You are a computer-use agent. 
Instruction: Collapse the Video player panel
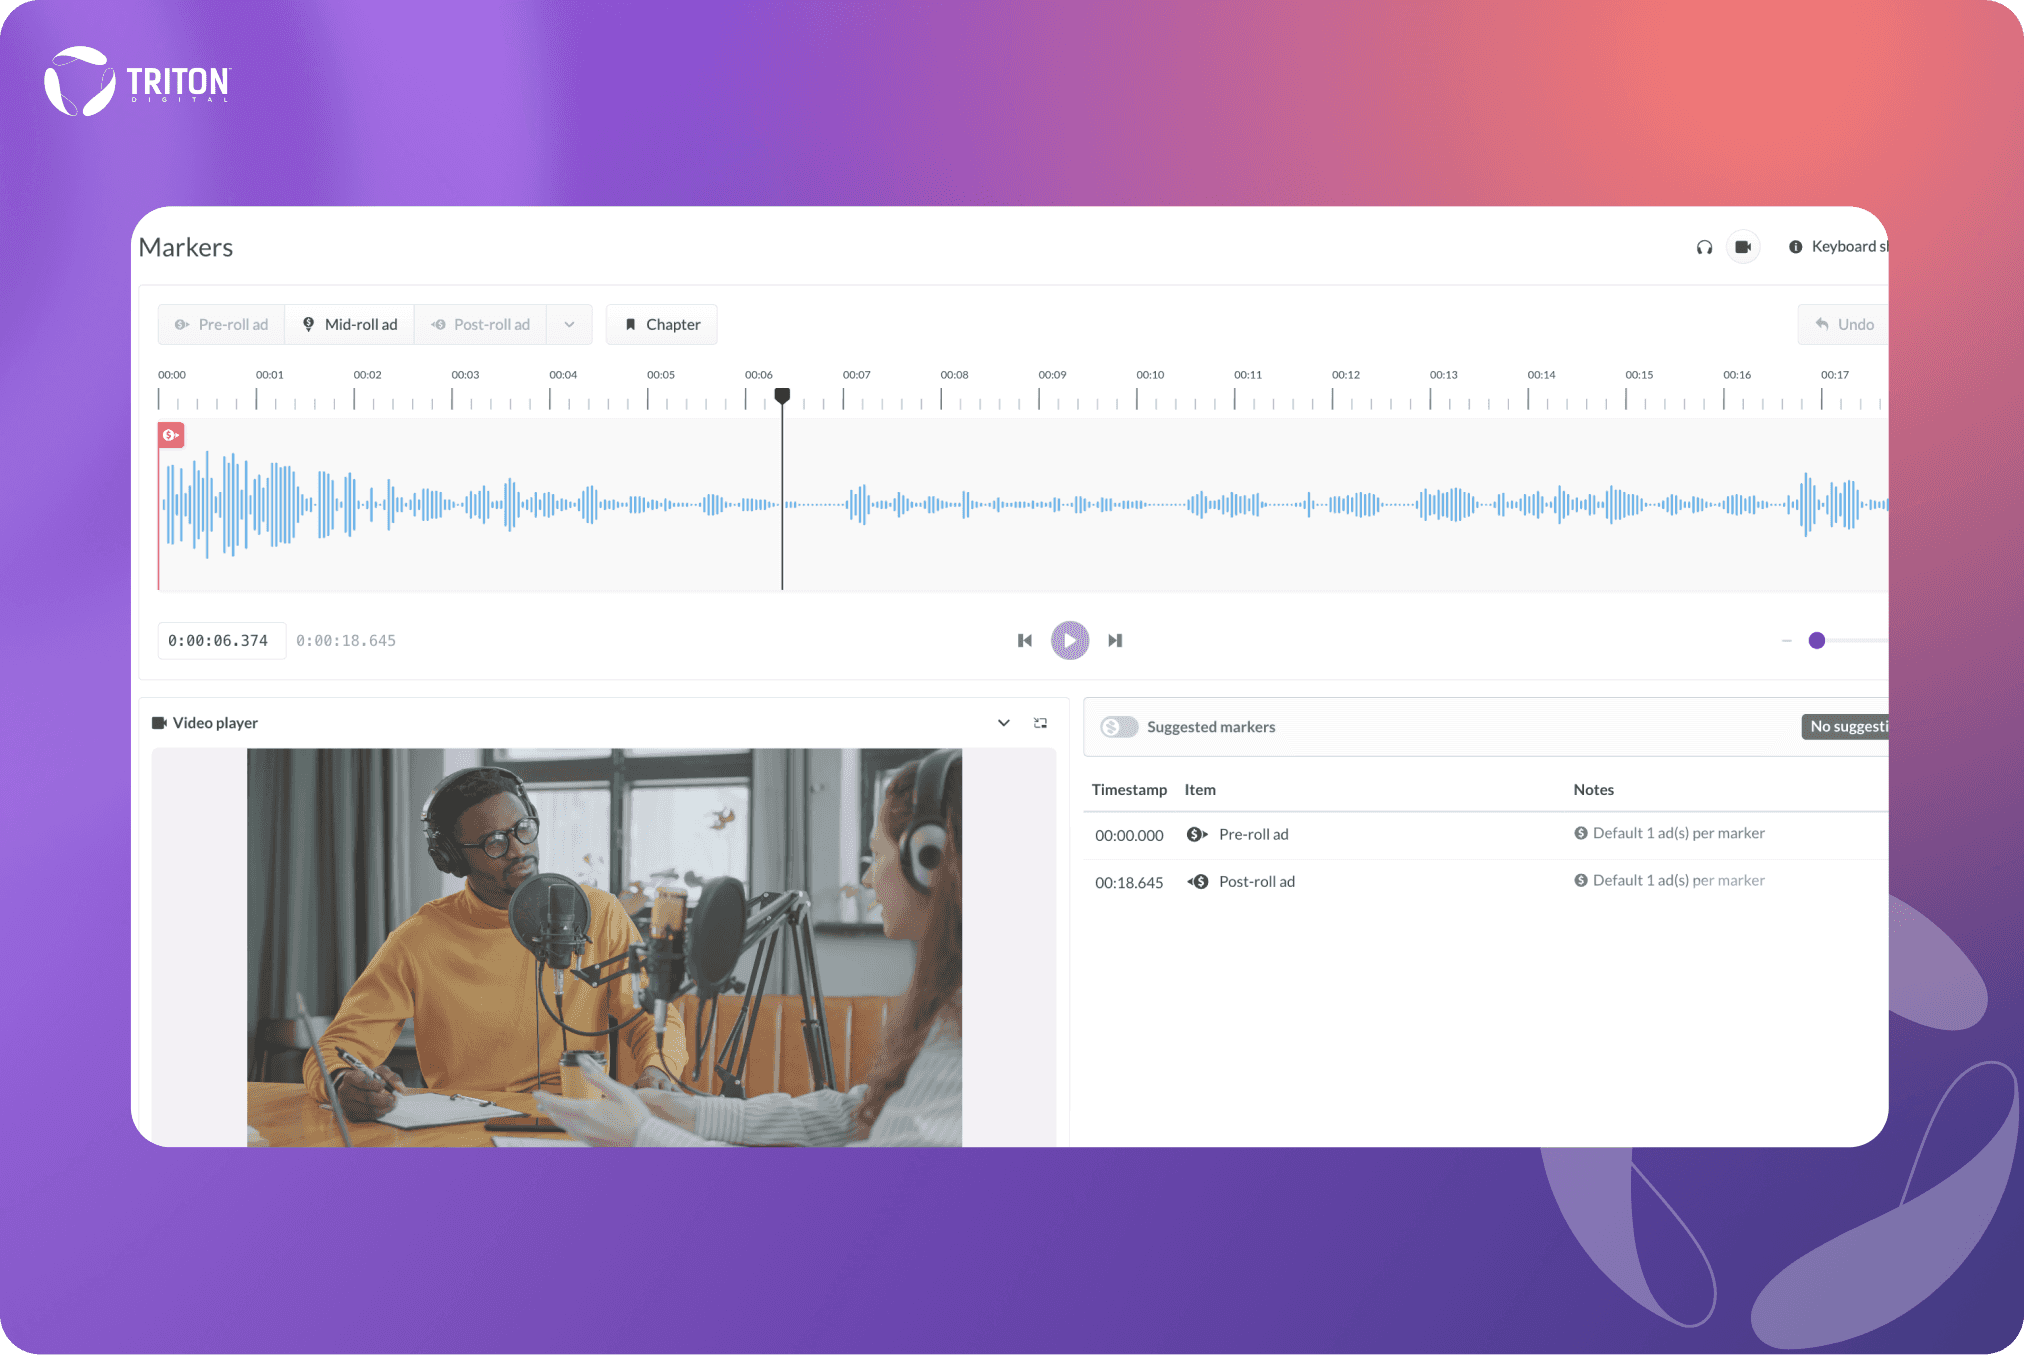click(x=1003, y=723)
